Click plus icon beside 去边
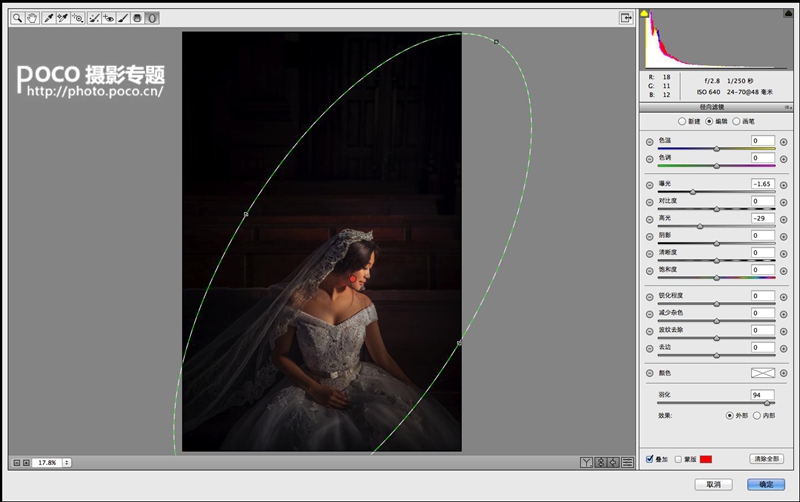This screenshot has height=502, width=800. point(784,349)
